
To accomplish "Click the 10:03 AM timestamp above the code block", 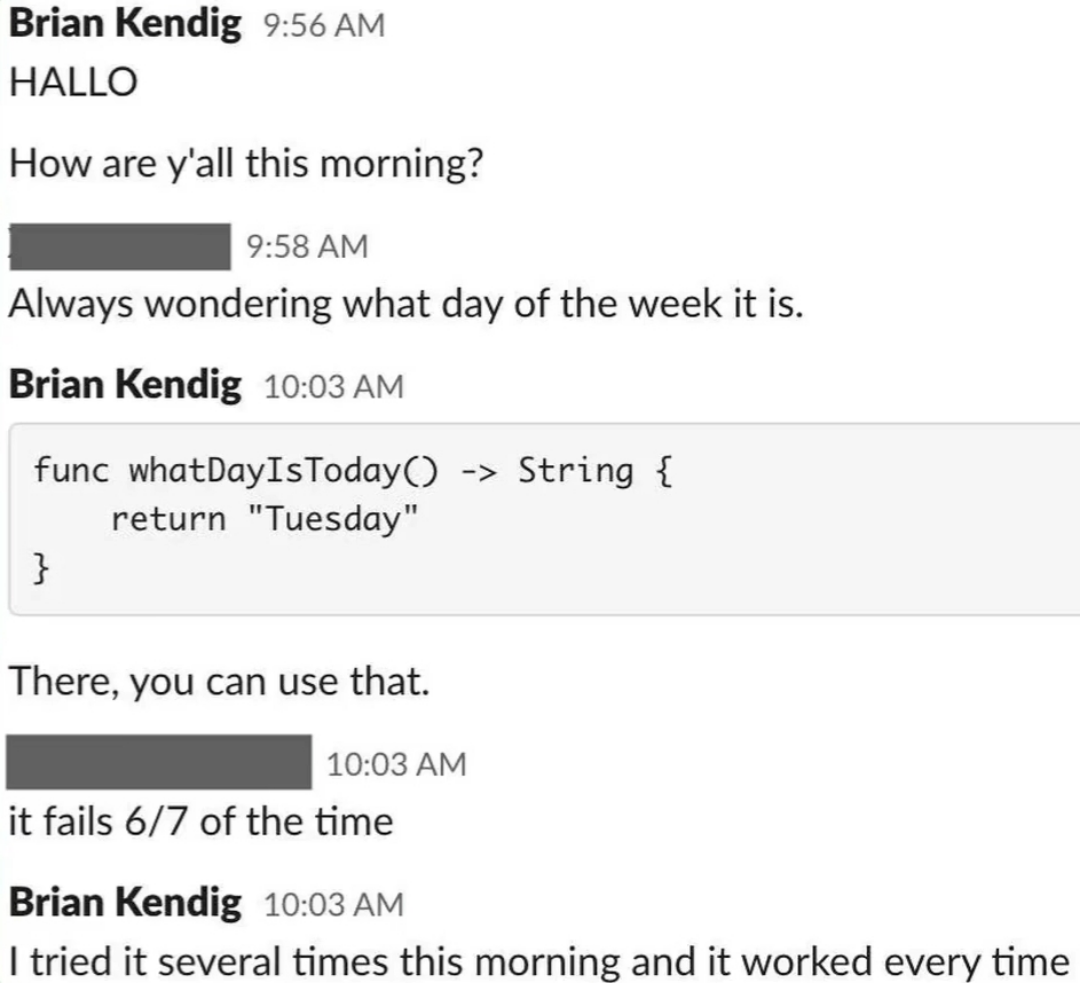I will (334, 387).
